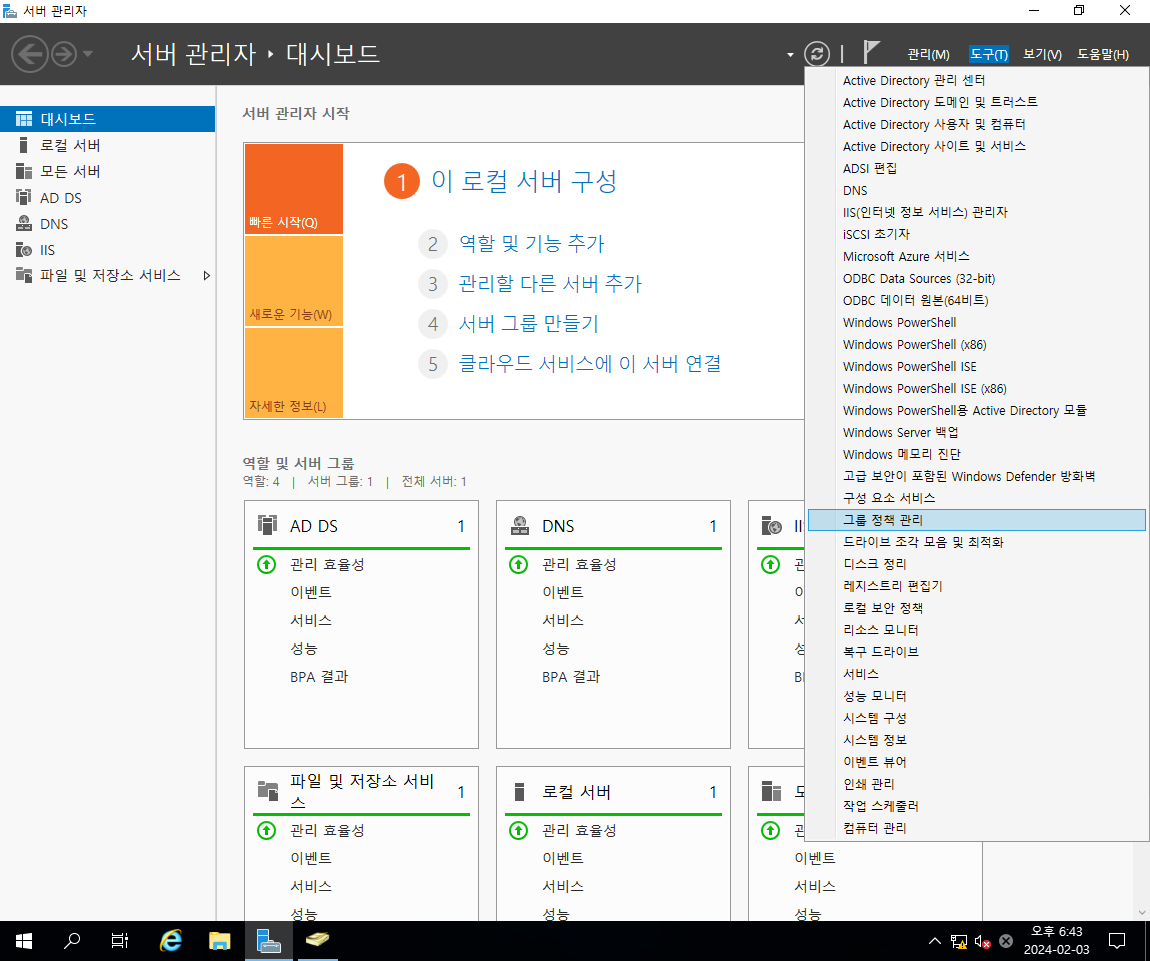
Task: Click 이 로컬 서버 구성 link
Action: point(524,181)
